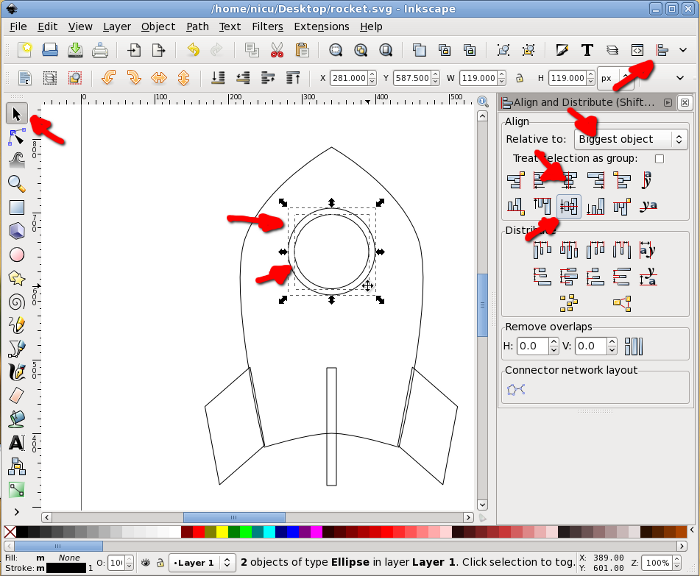Screen dimensions: 700x576
Task: Expand the tool controls overflow chevron
Action: coord(680,78)
